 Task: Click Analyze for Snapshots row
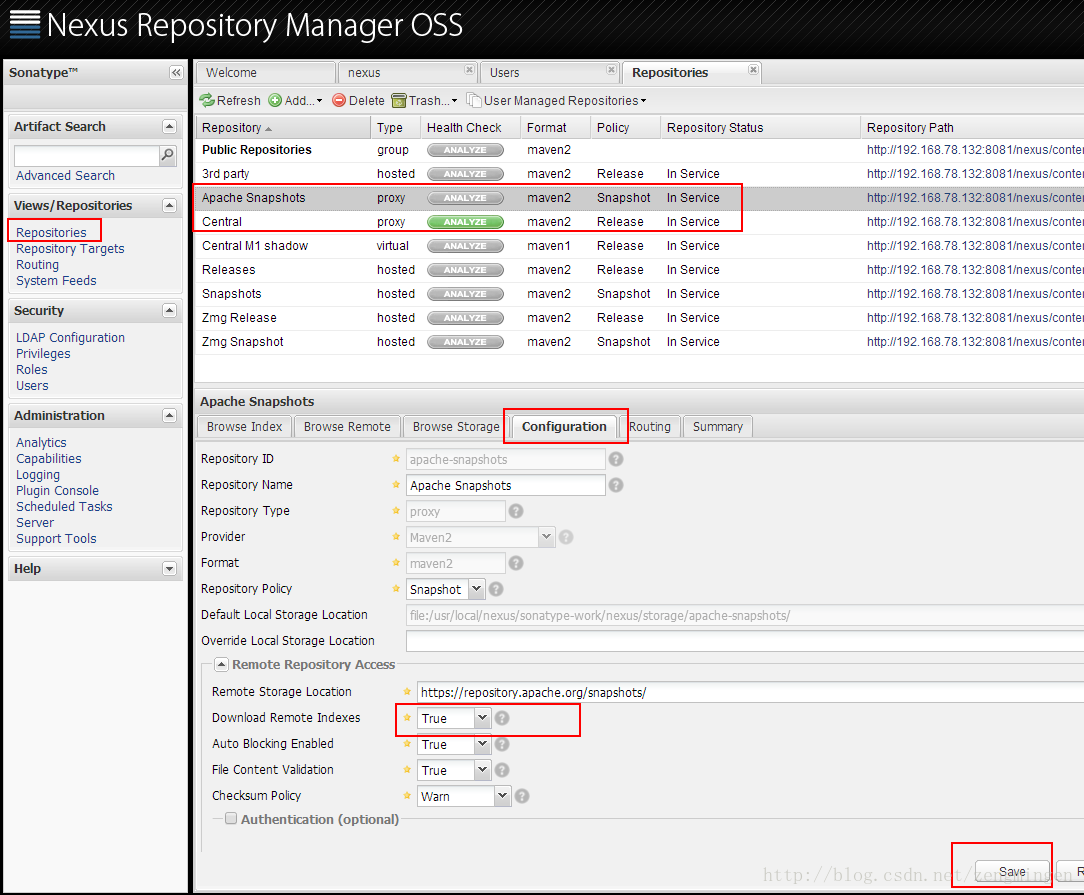(x=465, y=294)
